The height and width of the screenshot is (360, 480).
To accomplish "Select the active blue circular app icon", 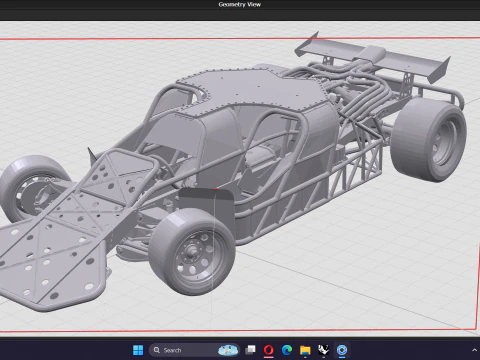I will 342,350.
